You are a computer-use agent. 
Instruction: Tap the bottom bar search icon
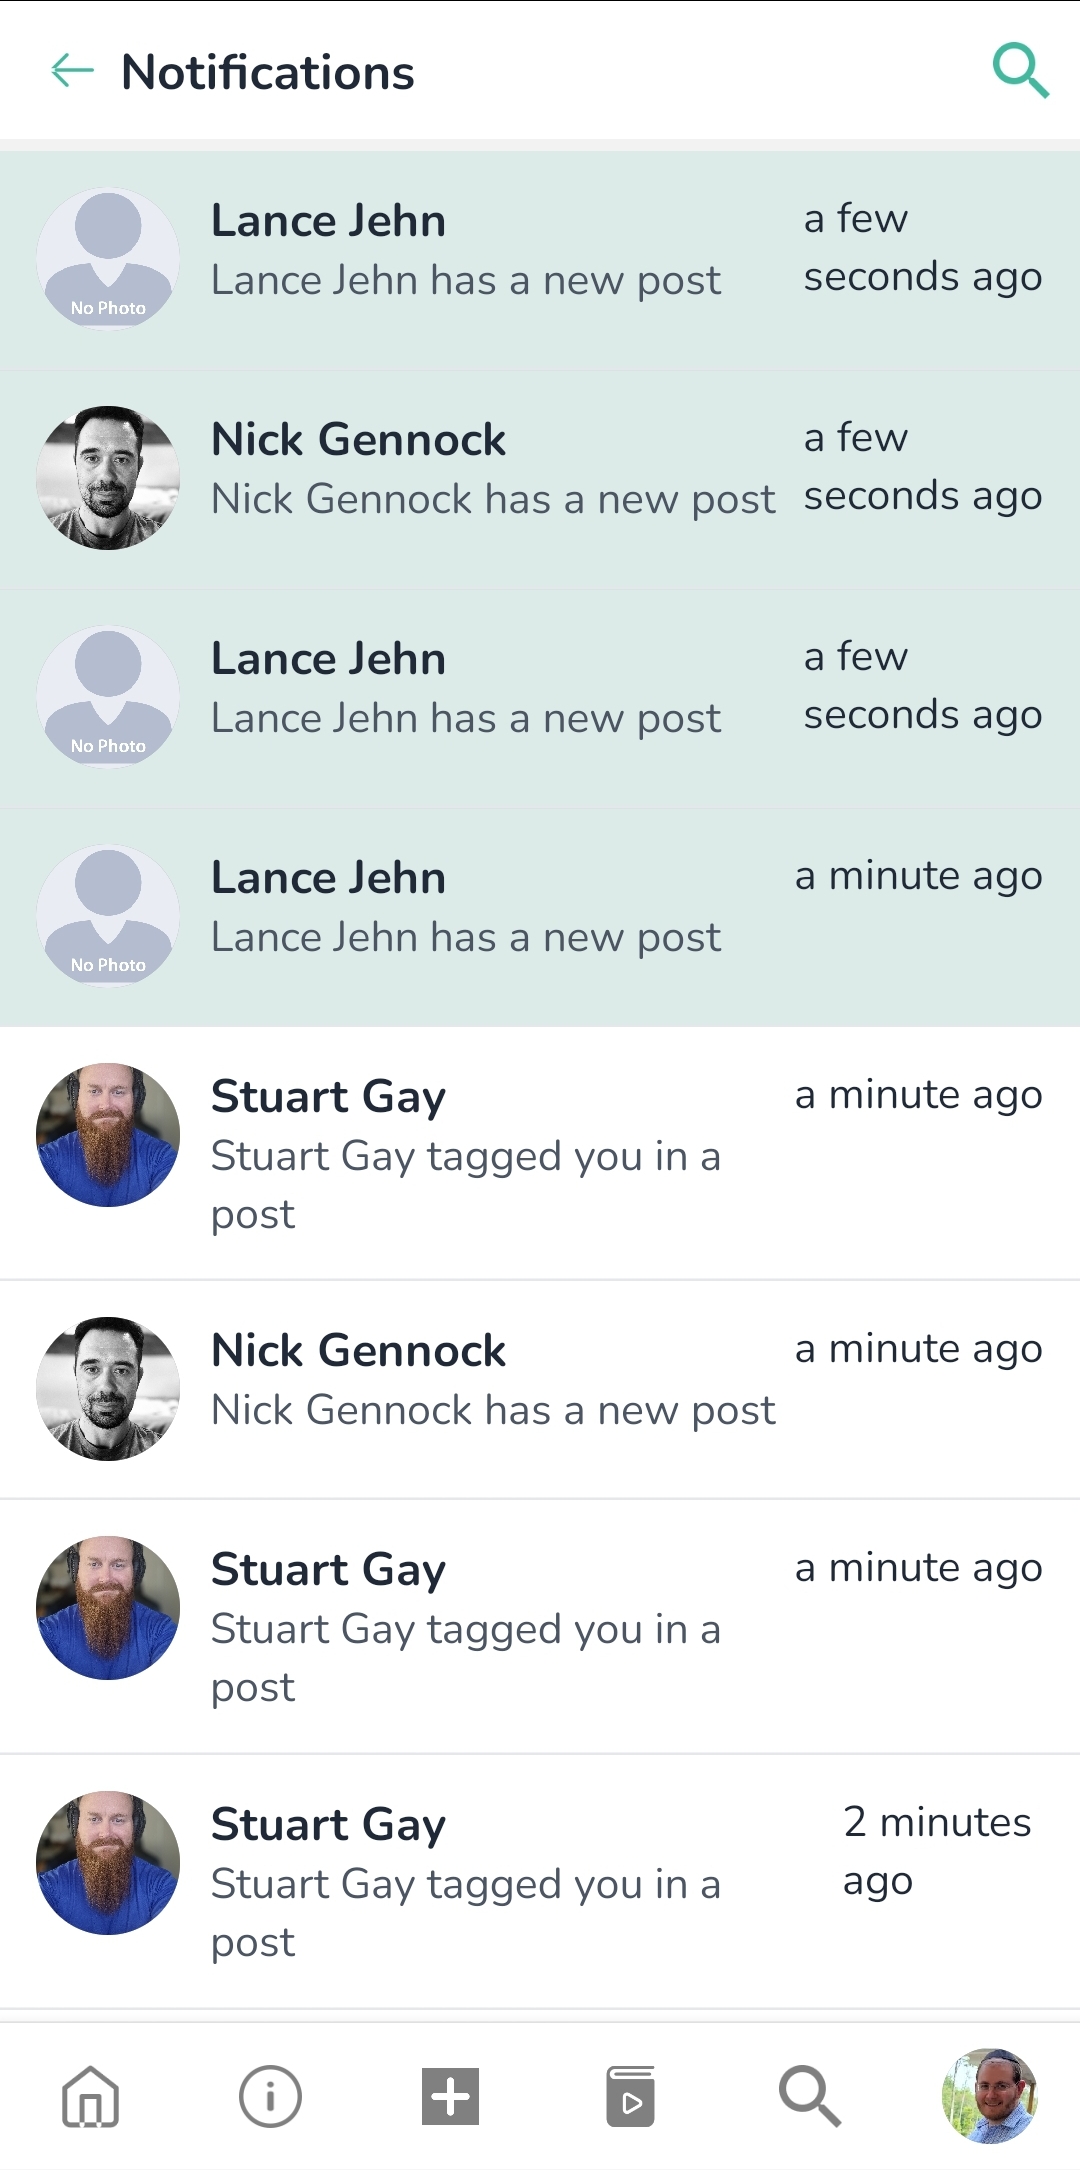[810, 2096]
